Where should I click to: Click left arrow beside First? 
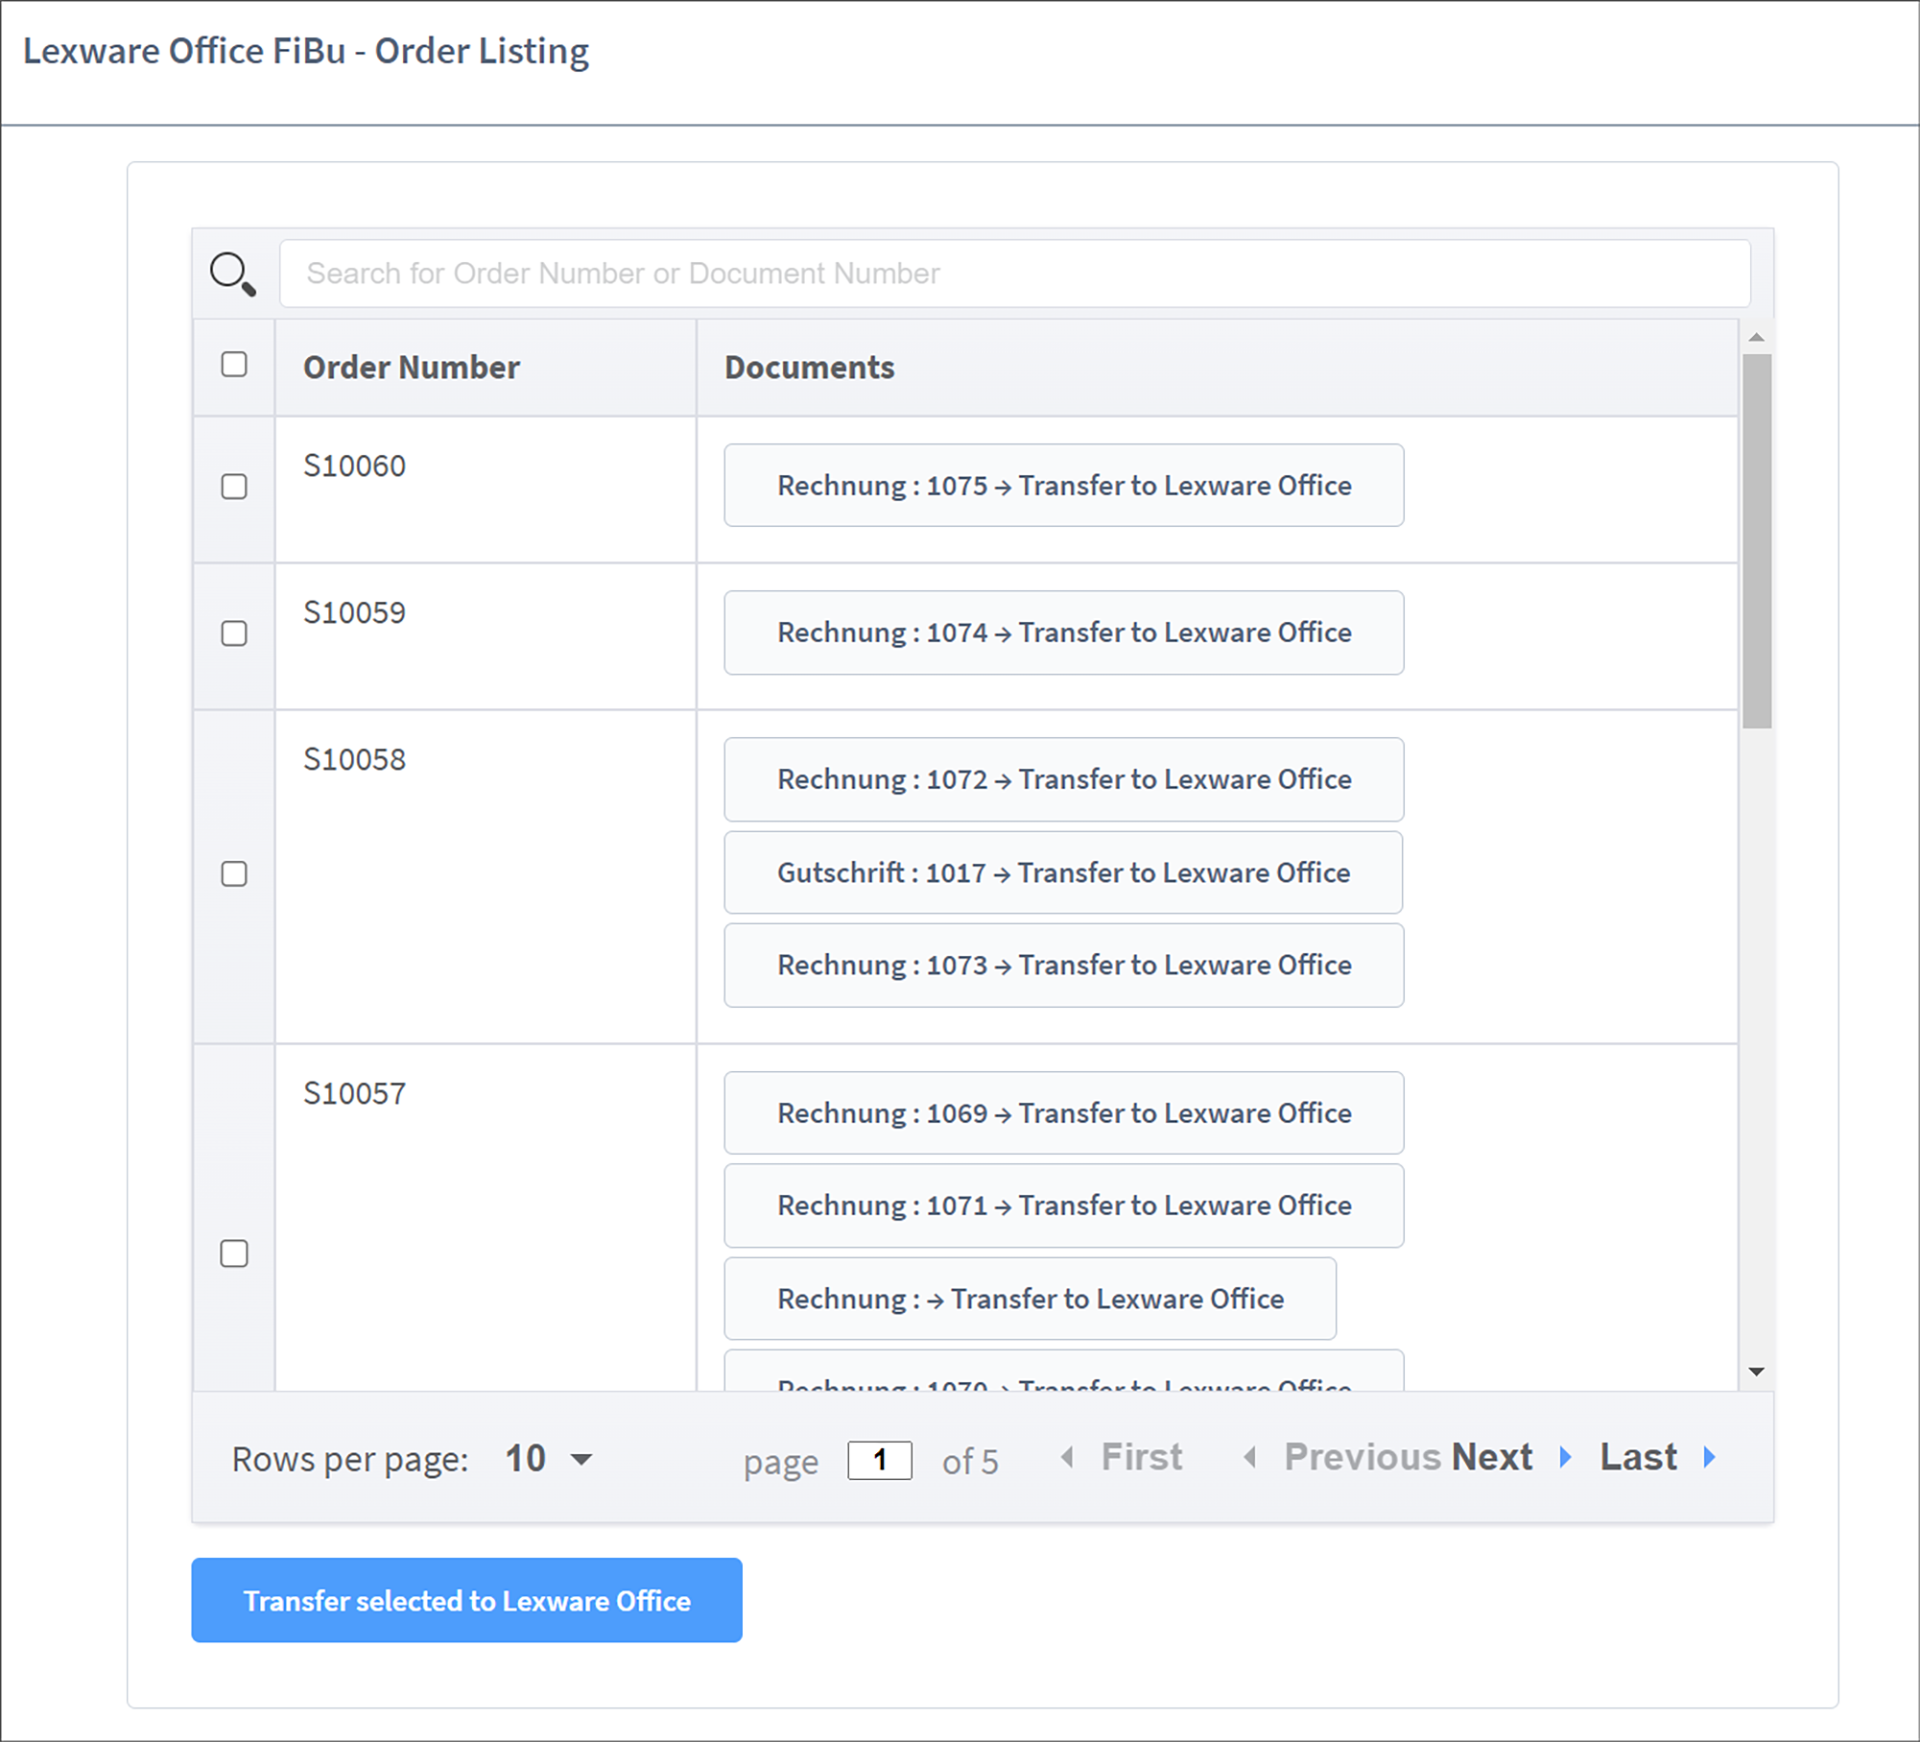click(1067, 1457)
